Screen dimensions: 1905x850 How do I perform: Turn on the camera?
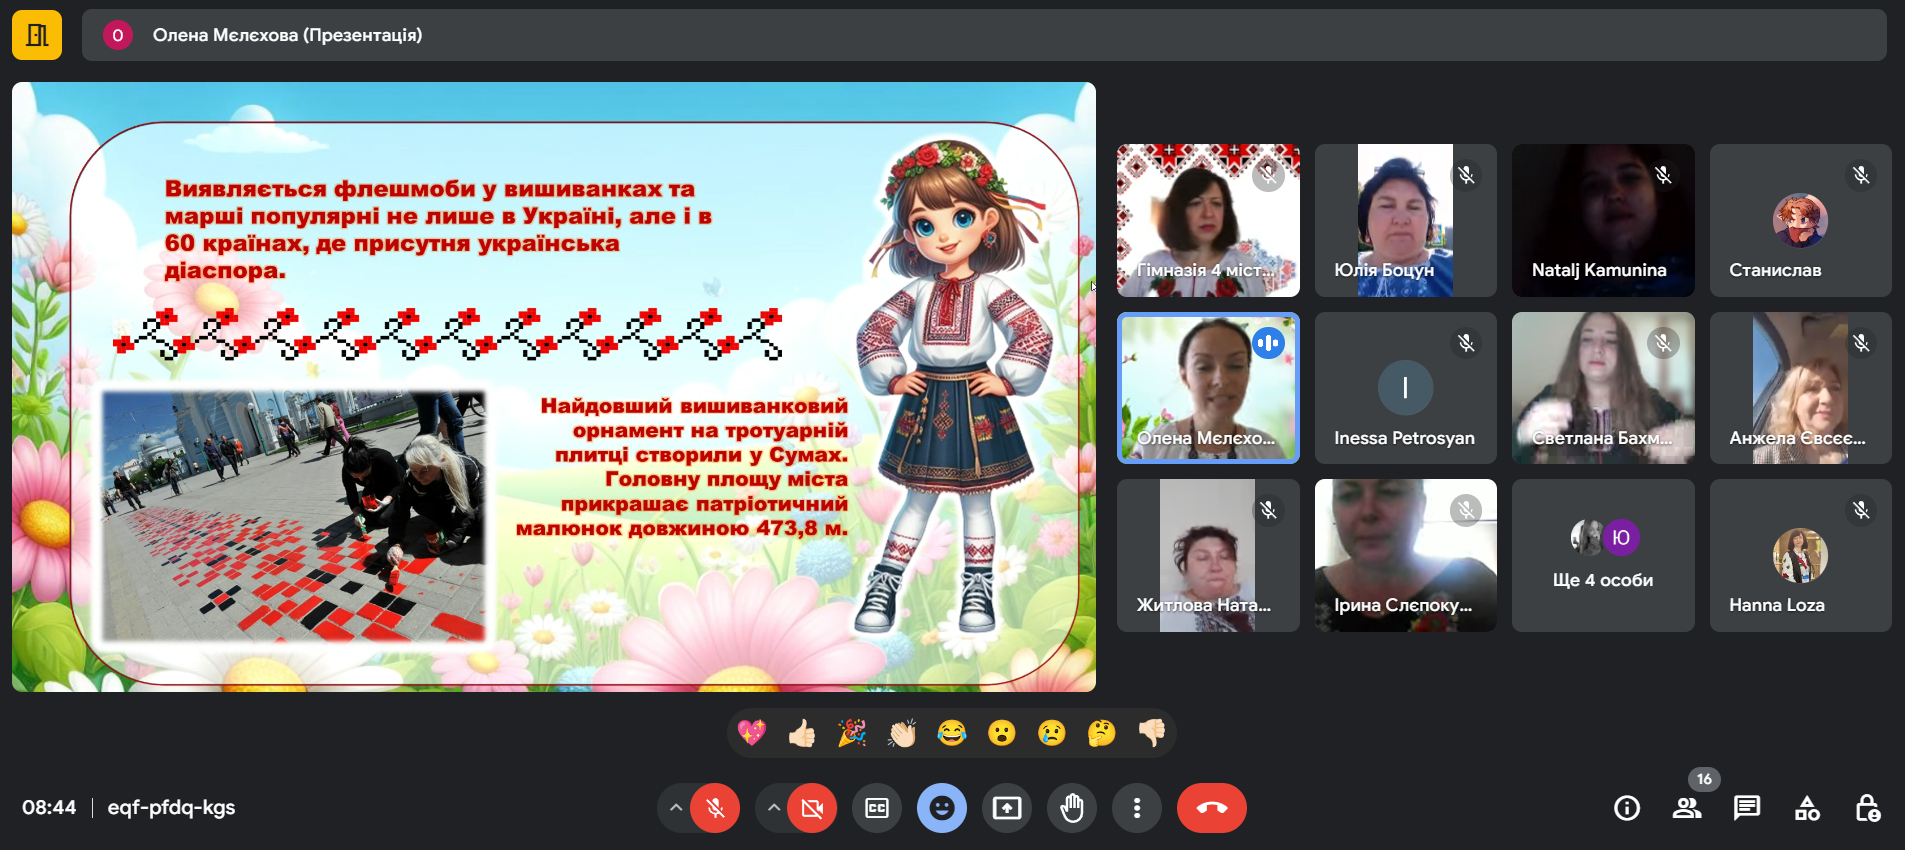pyautogui.click(x=812, y=808)
